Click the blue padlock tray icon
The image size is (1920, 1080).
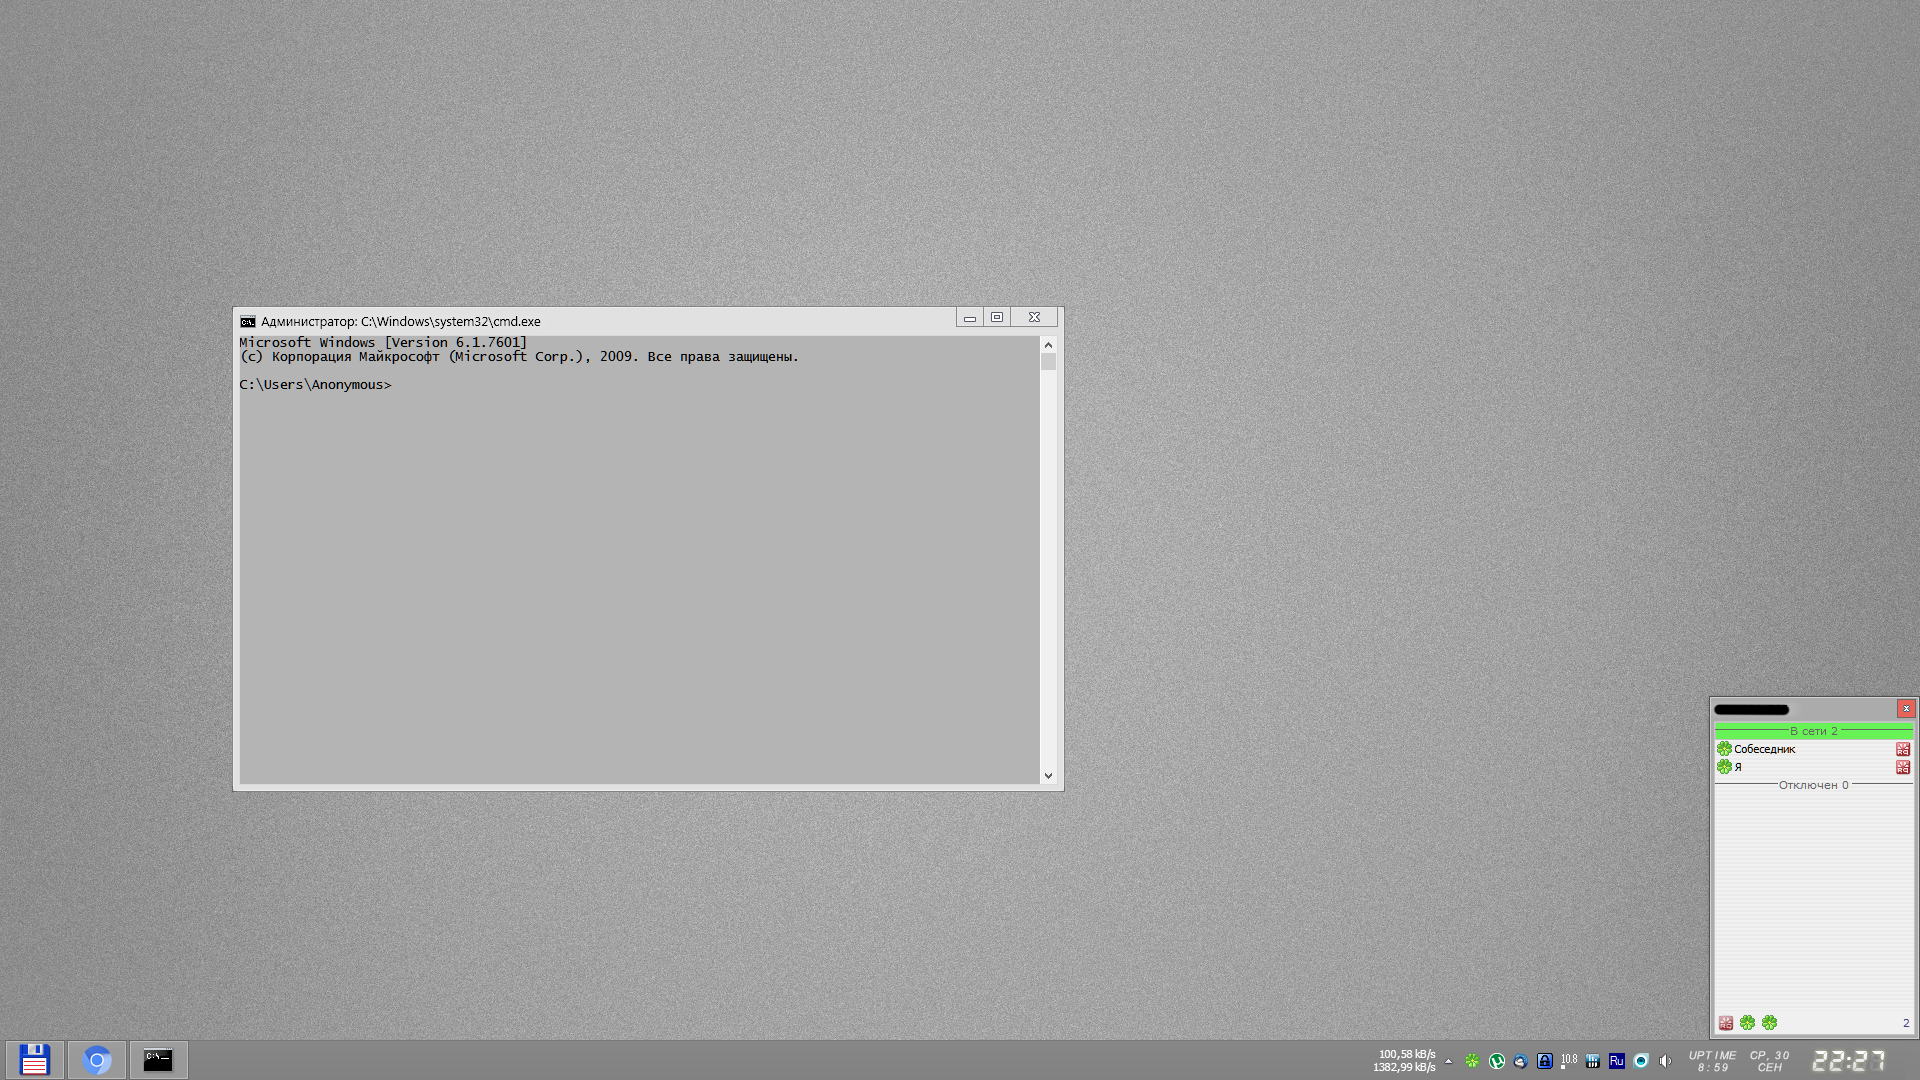point(1545,1061)
